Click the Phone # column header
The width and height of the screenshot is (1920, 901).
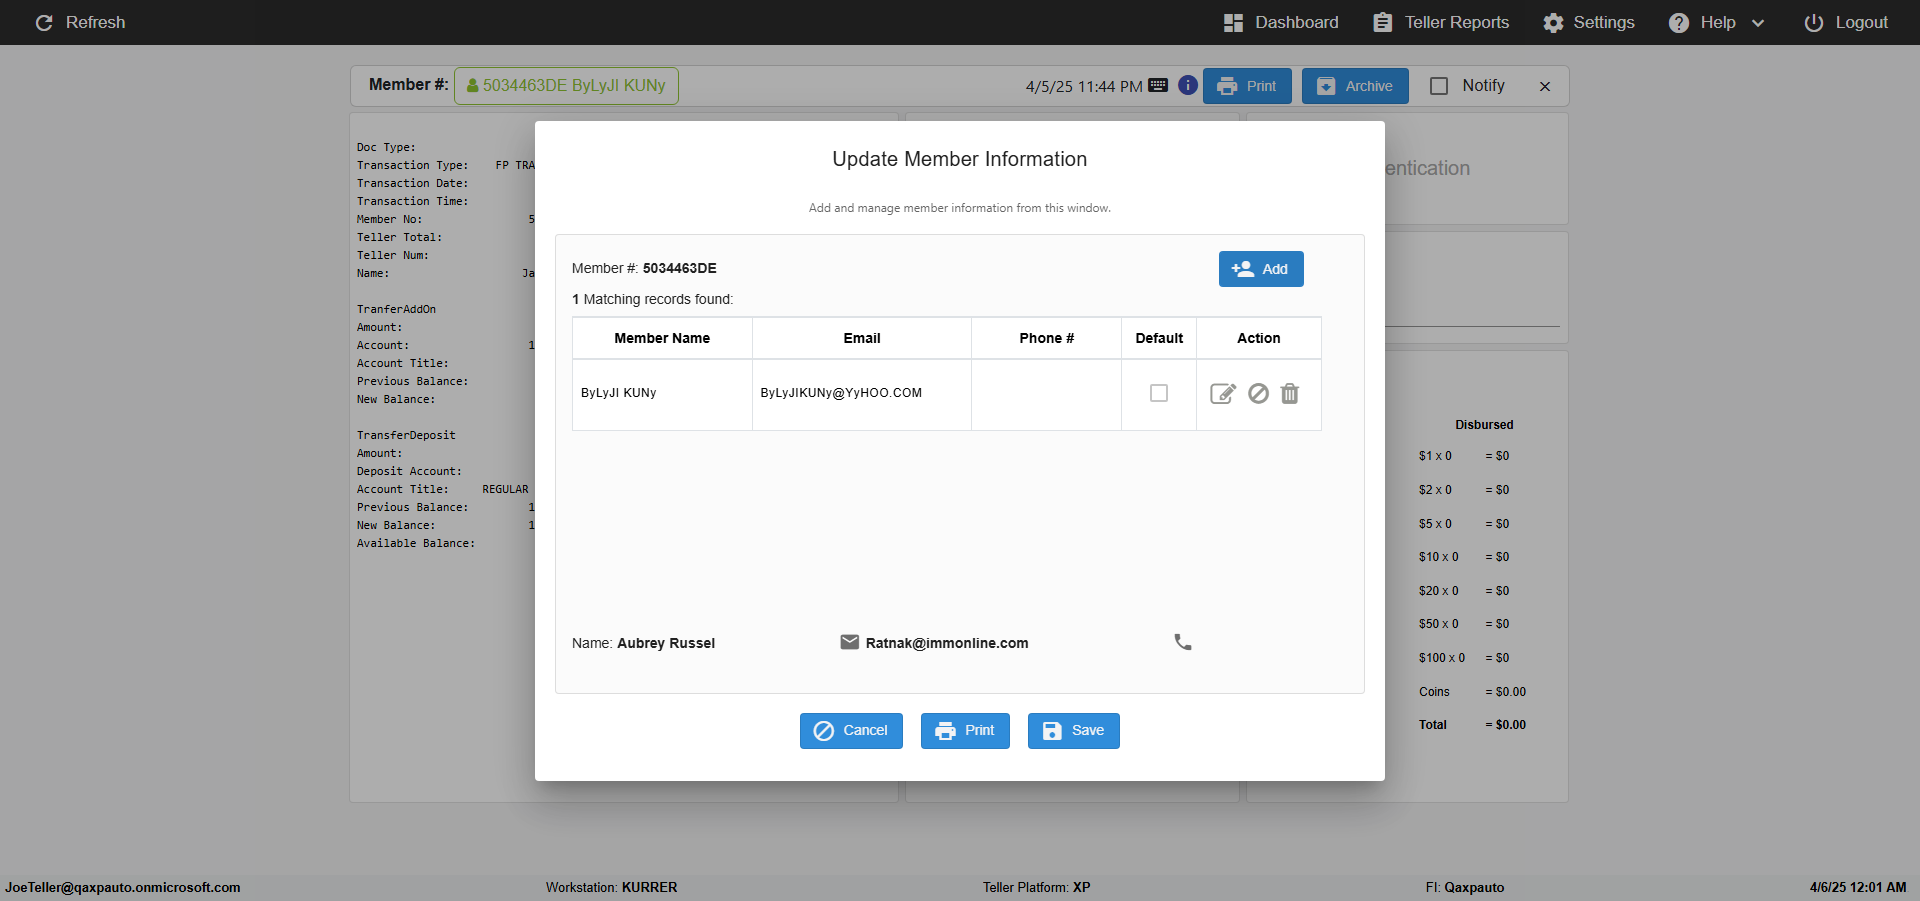[1047, 338]
